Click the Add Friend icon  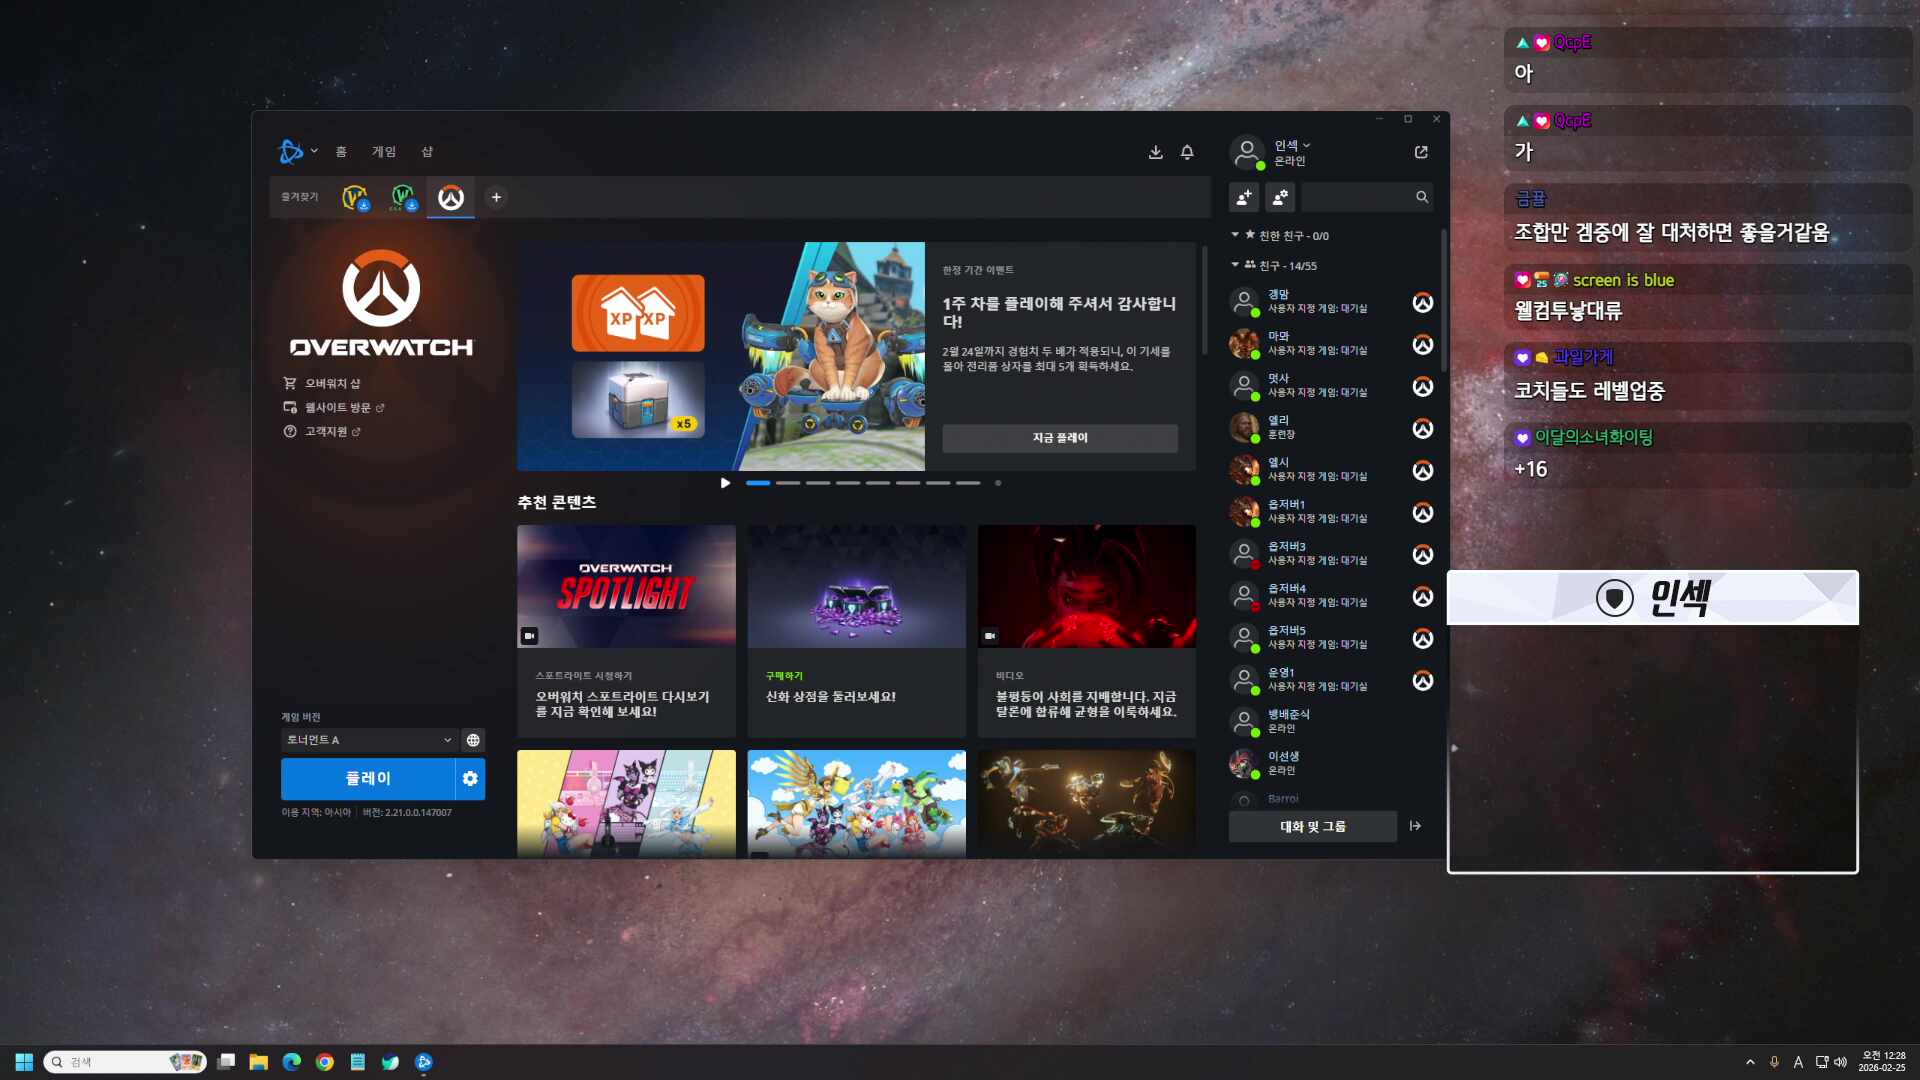tap(1244, 197)
